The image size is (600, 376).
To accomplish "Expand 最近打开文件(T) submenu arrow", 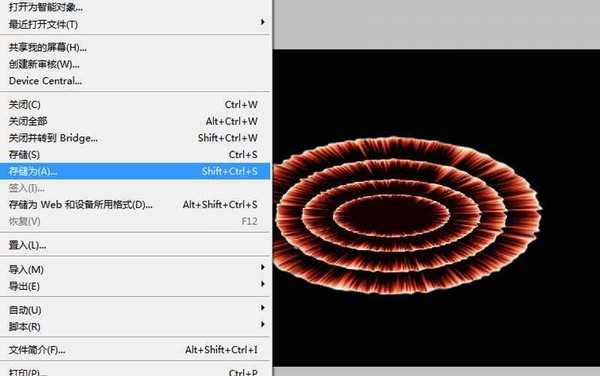I will pos(262,22).
